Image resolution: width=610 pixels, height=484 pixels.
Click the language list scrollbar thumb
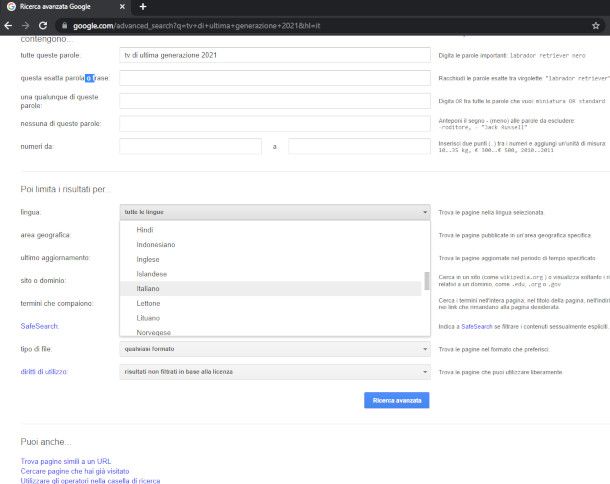pyautogui.click(x=426, y=281)
